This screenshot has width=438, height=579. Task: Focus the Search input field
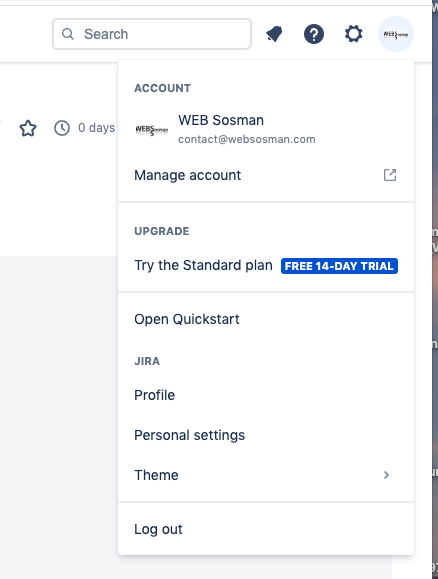point(152,34)
